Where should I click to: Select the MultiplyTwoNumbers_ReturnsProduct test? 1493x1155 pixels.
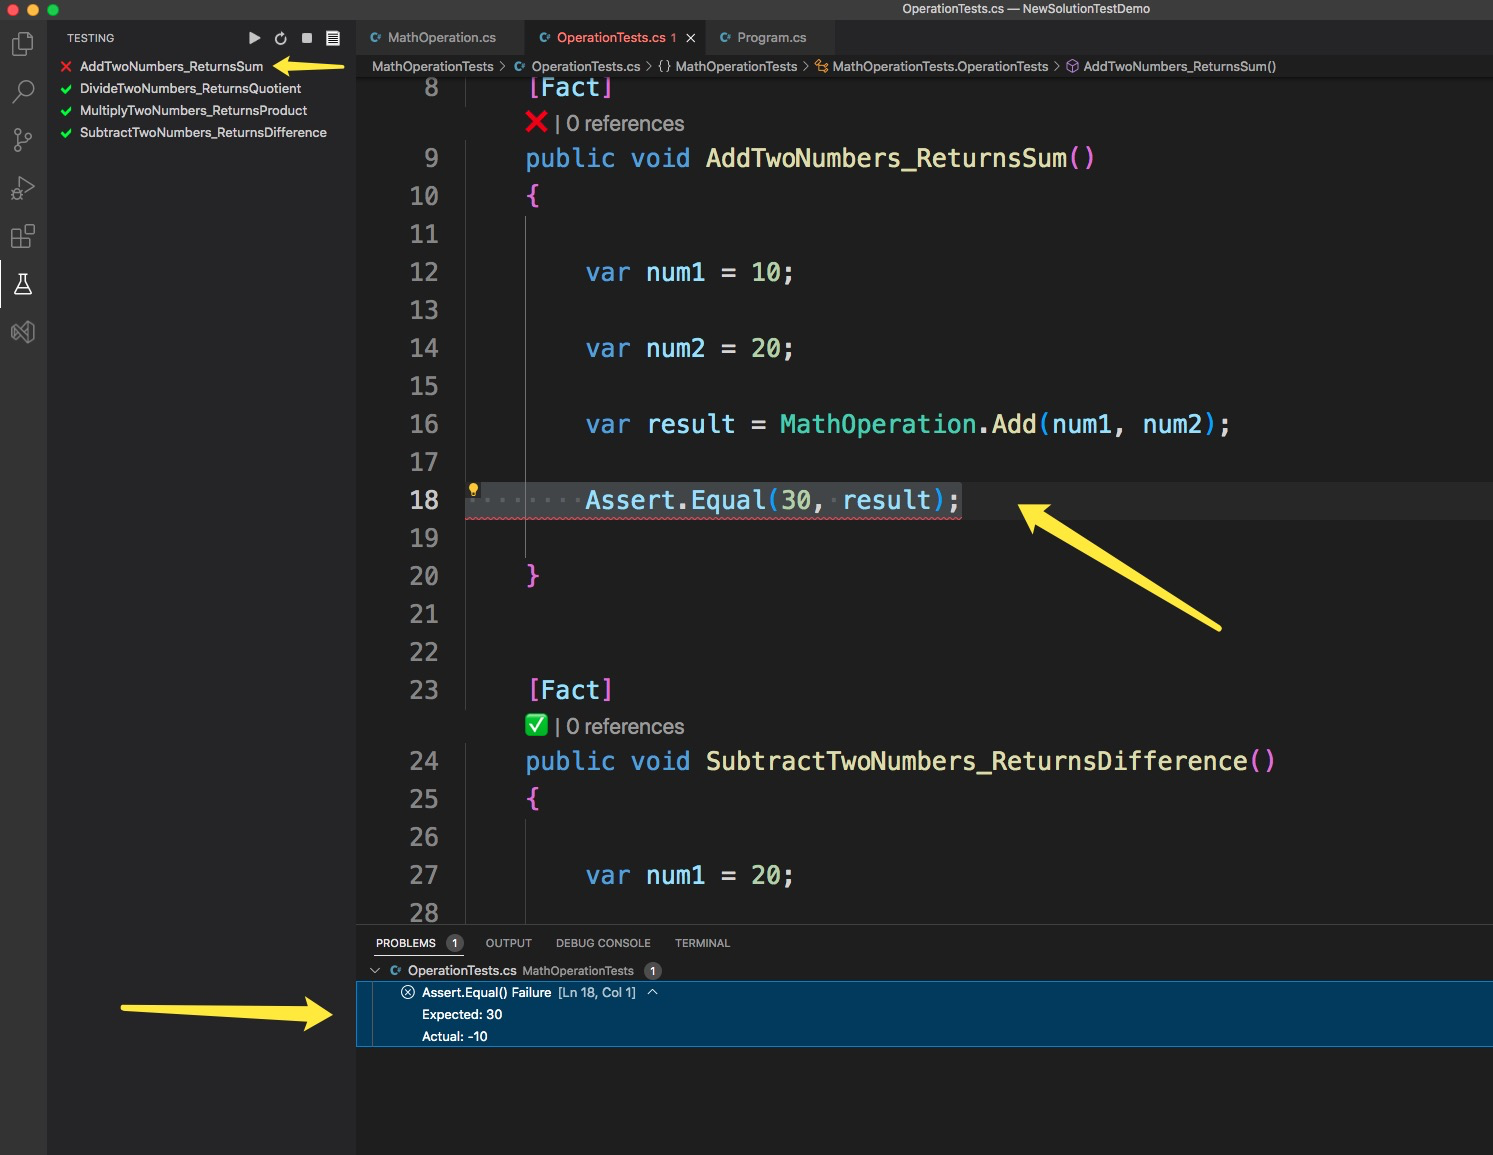coord(192,110)
